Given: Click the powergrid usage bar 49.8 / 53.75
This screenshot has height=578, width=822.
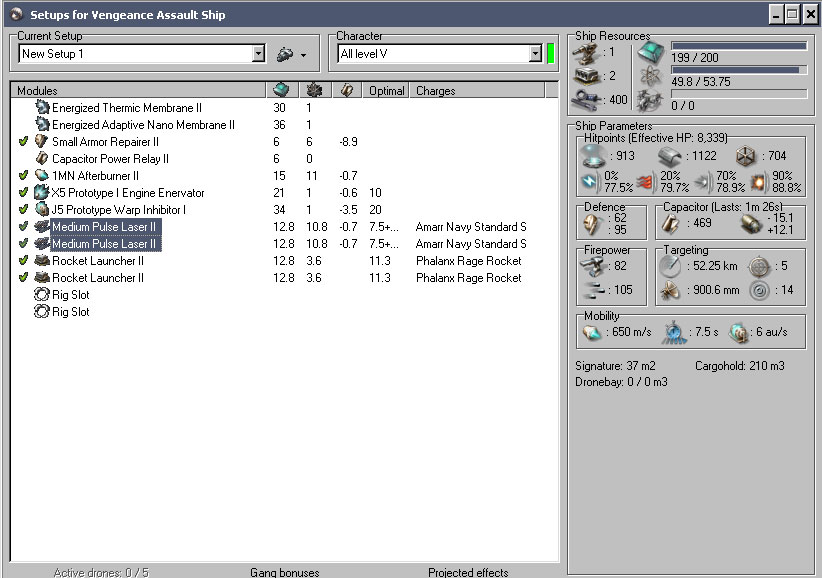Looking at the screenshot, I should click(739, 70).
